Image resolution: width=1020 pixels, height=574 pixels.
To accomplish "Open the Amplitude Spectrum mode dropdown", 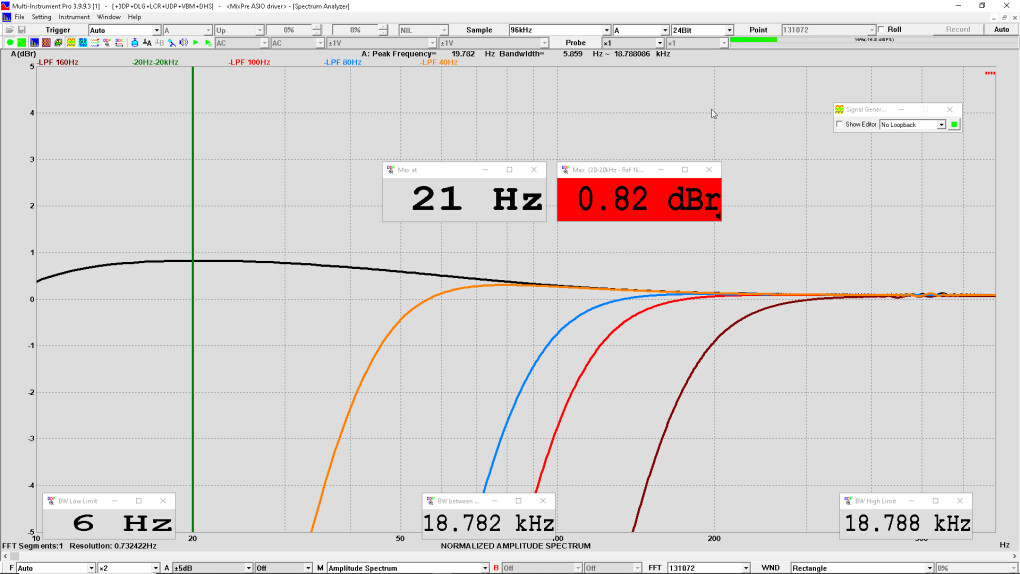I will click(x=408, y=568).
